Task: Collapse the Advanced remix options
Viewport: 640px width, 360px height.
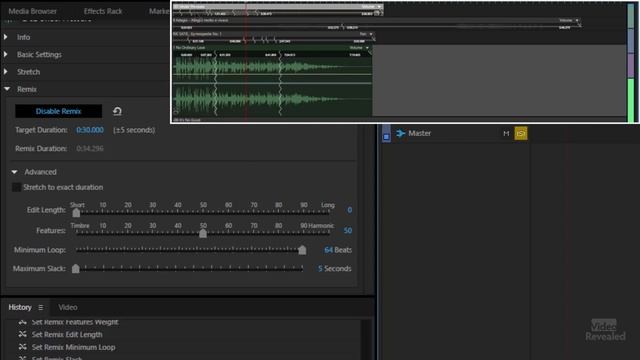Action: (x=14, y=172)
